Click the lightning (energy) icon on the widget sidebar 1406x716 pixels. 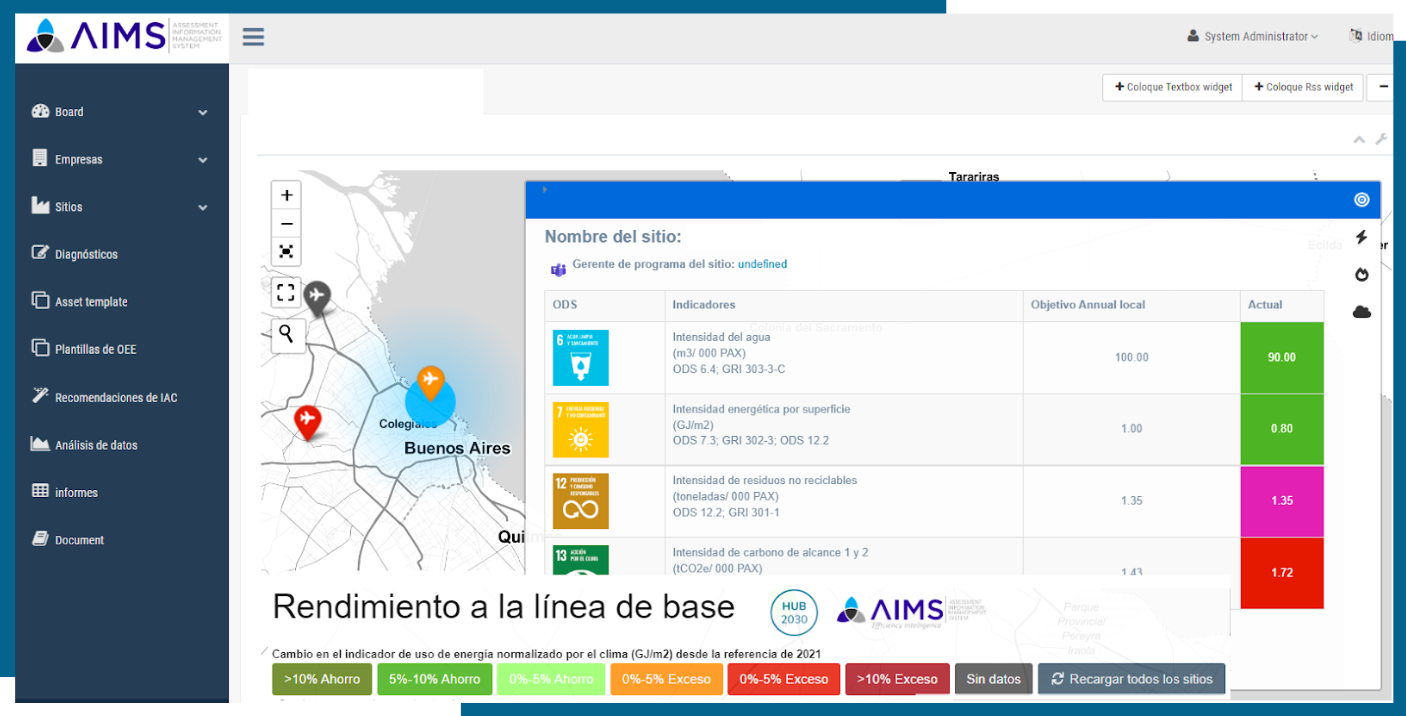tap(1361, 237)
